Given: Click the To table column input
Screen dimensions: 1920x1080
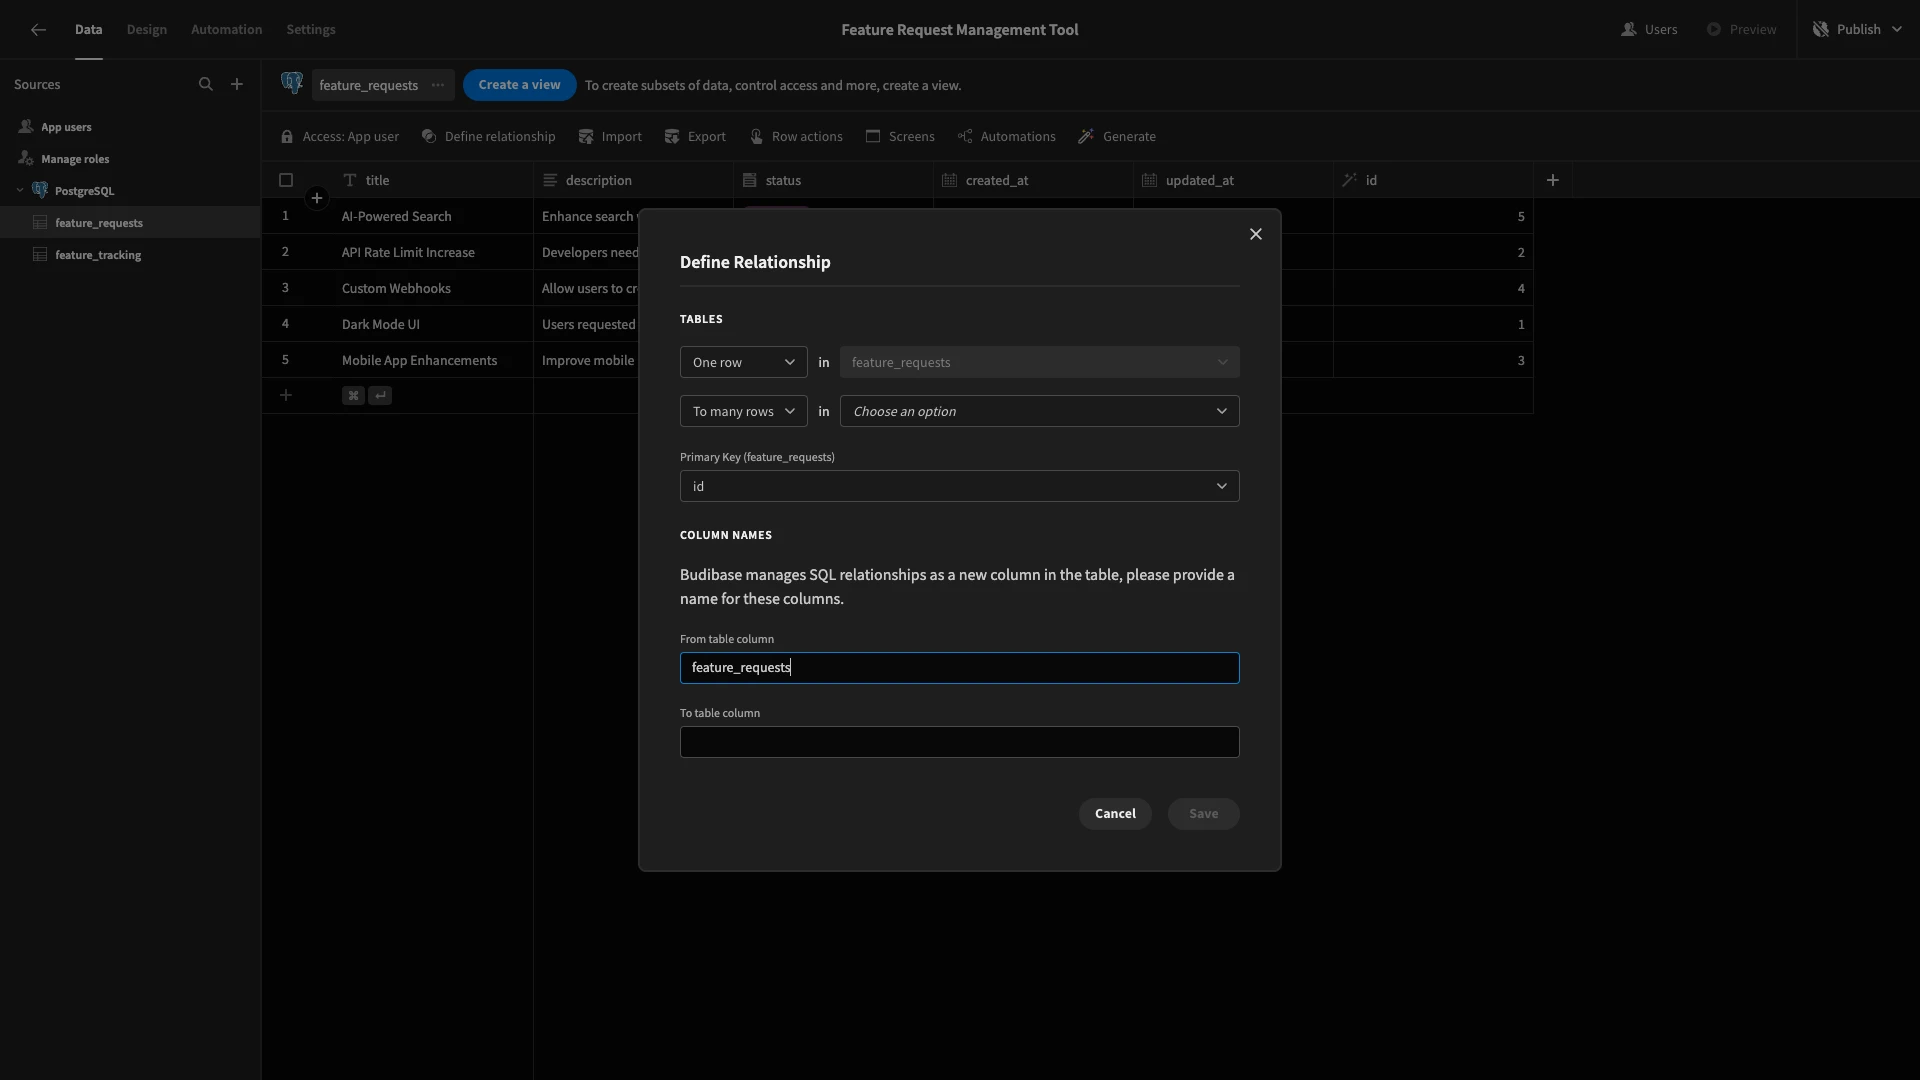Looking at the screenshot, I should pyautogui.click(x=960, y=741).
